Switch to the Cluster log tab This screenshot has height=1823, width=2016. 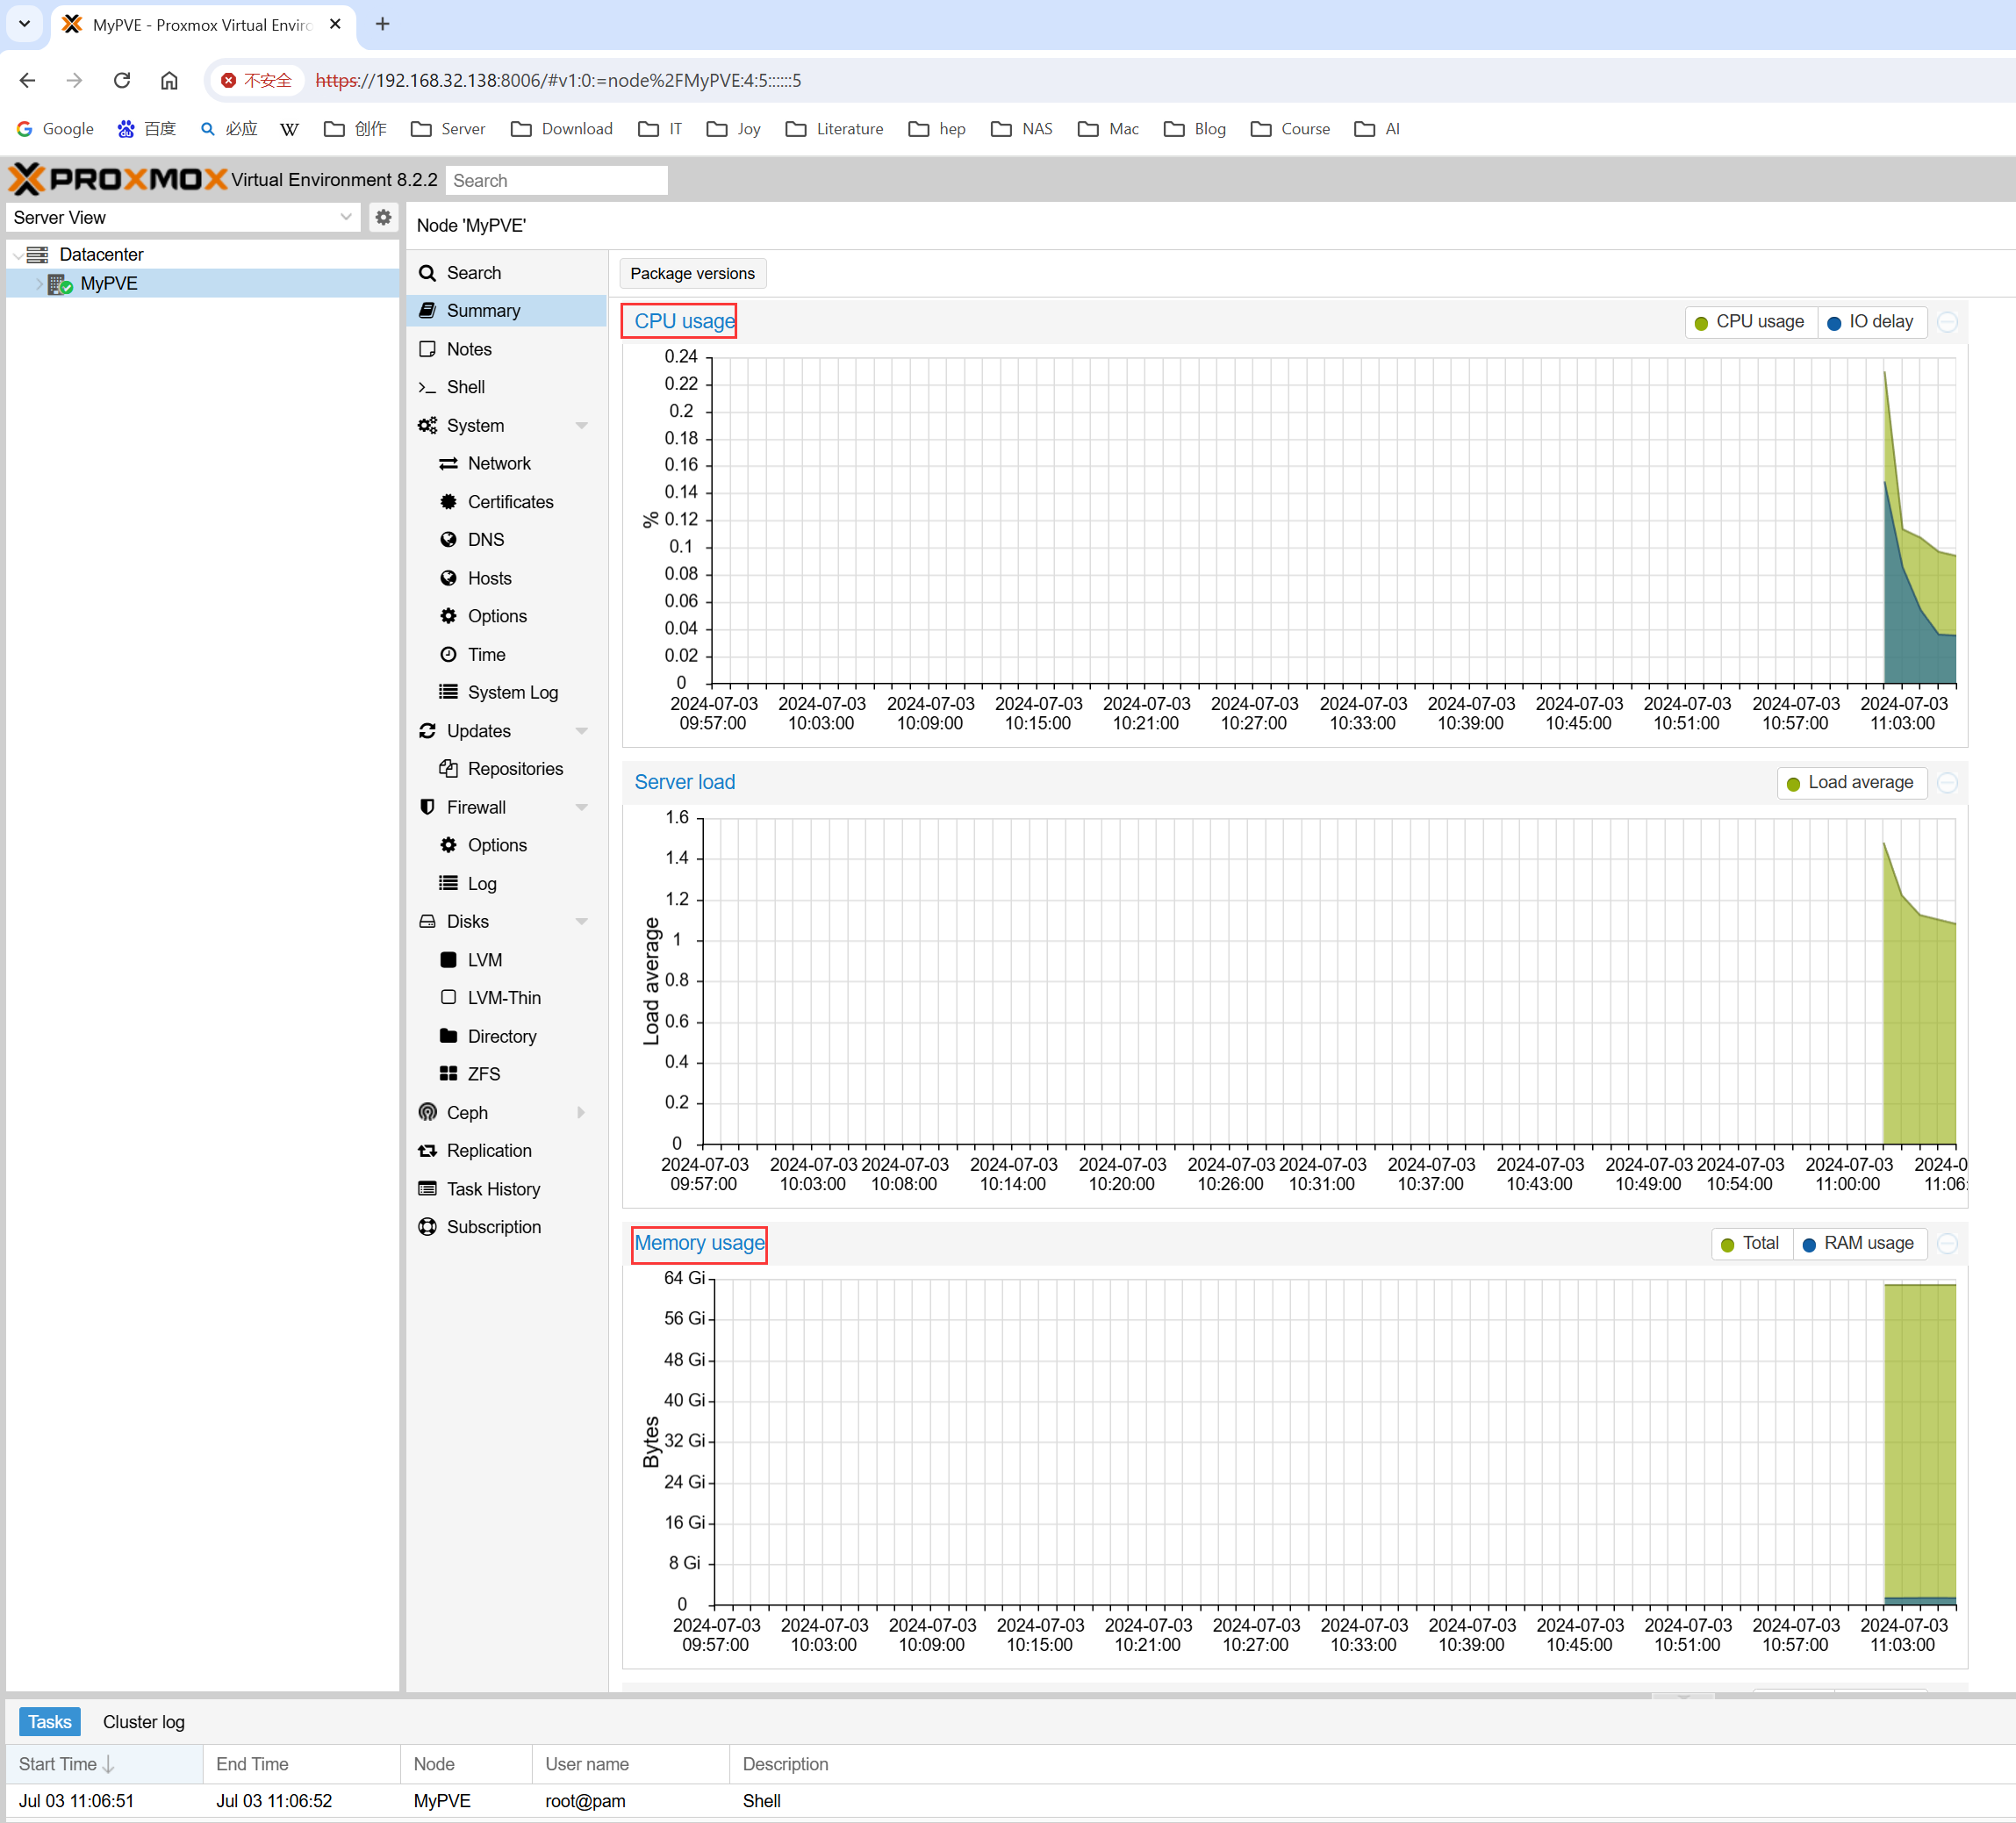tap(143, 1721)
